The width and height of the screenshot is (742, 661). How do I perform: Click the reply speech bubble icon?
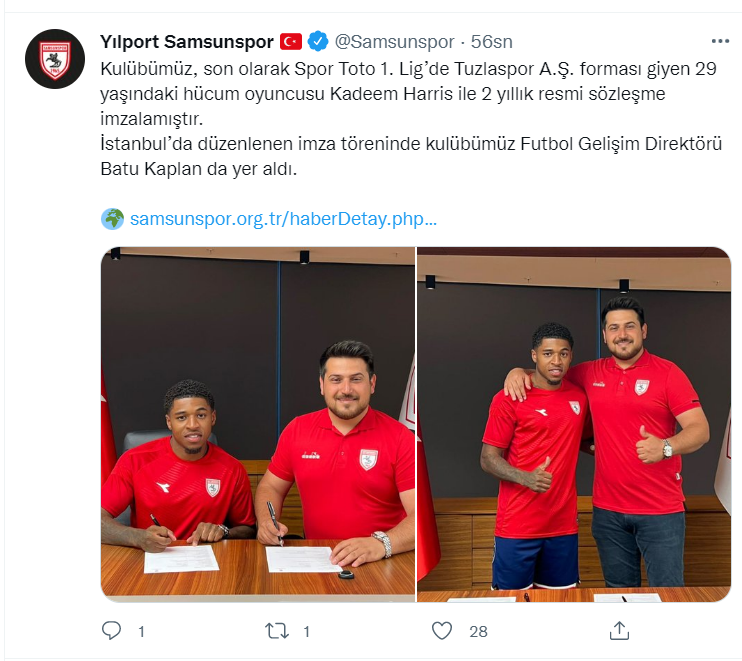(112, 631)
